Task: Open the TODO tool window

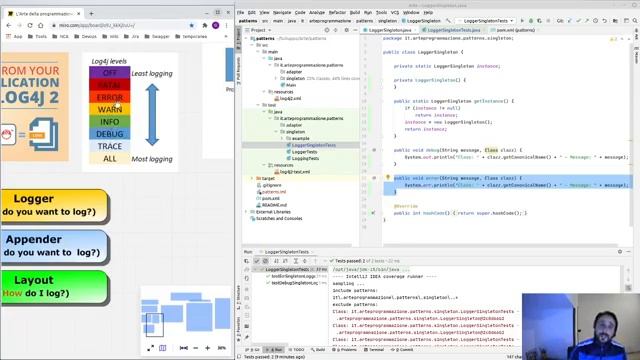Action: tap(296, 350)
